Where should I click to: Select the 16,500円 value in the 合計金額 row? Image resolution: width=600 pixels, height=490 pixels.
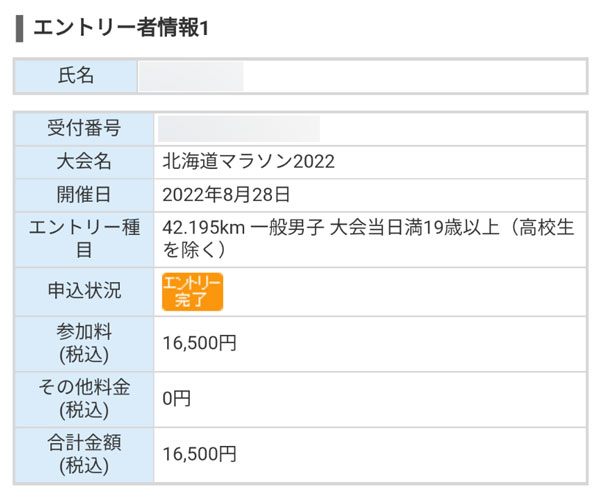tap(200, 454)
